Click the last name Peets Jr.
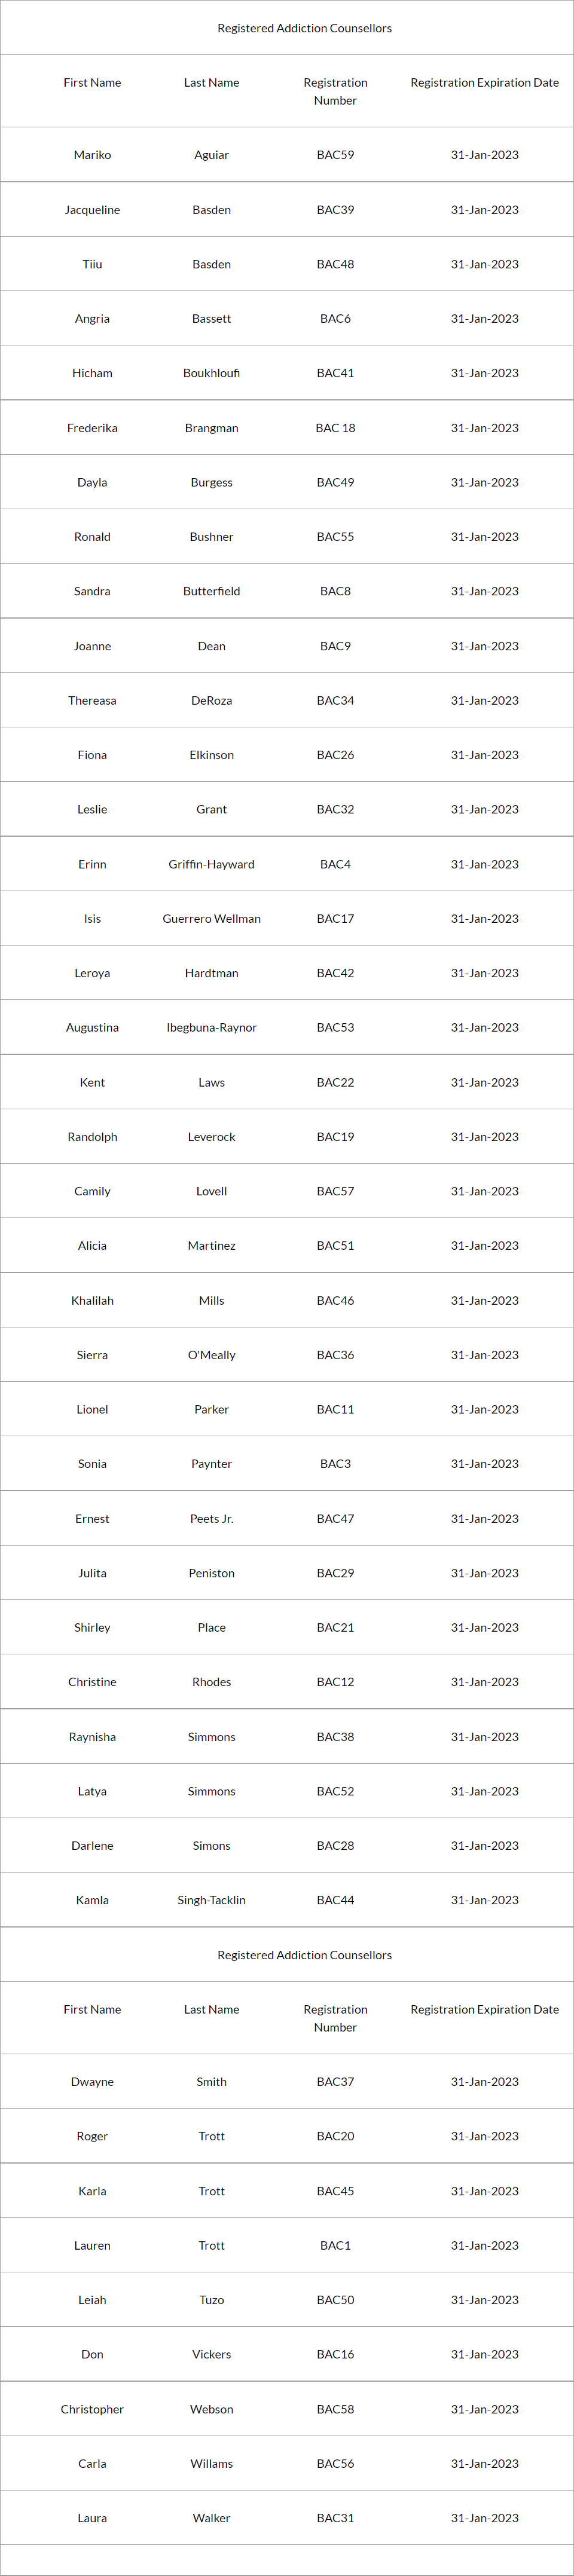This screenshot has height=2576, width=574. (211, 1518)
